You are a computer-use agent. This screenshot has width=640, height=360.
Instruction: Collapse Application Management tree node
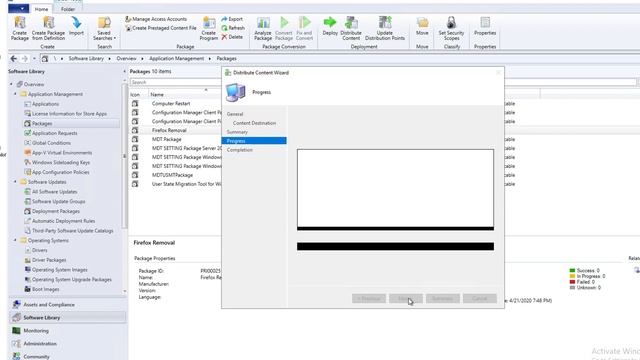(16, 94)
